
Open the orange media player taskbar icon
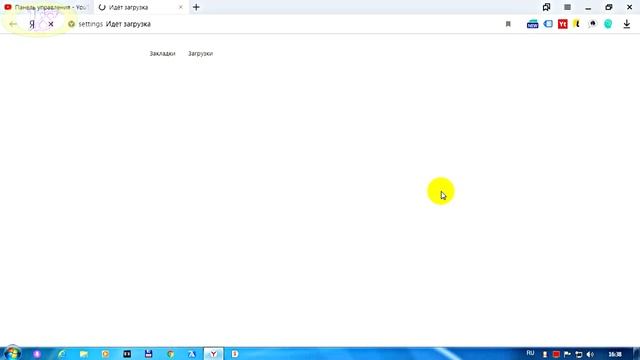point(105,354)
